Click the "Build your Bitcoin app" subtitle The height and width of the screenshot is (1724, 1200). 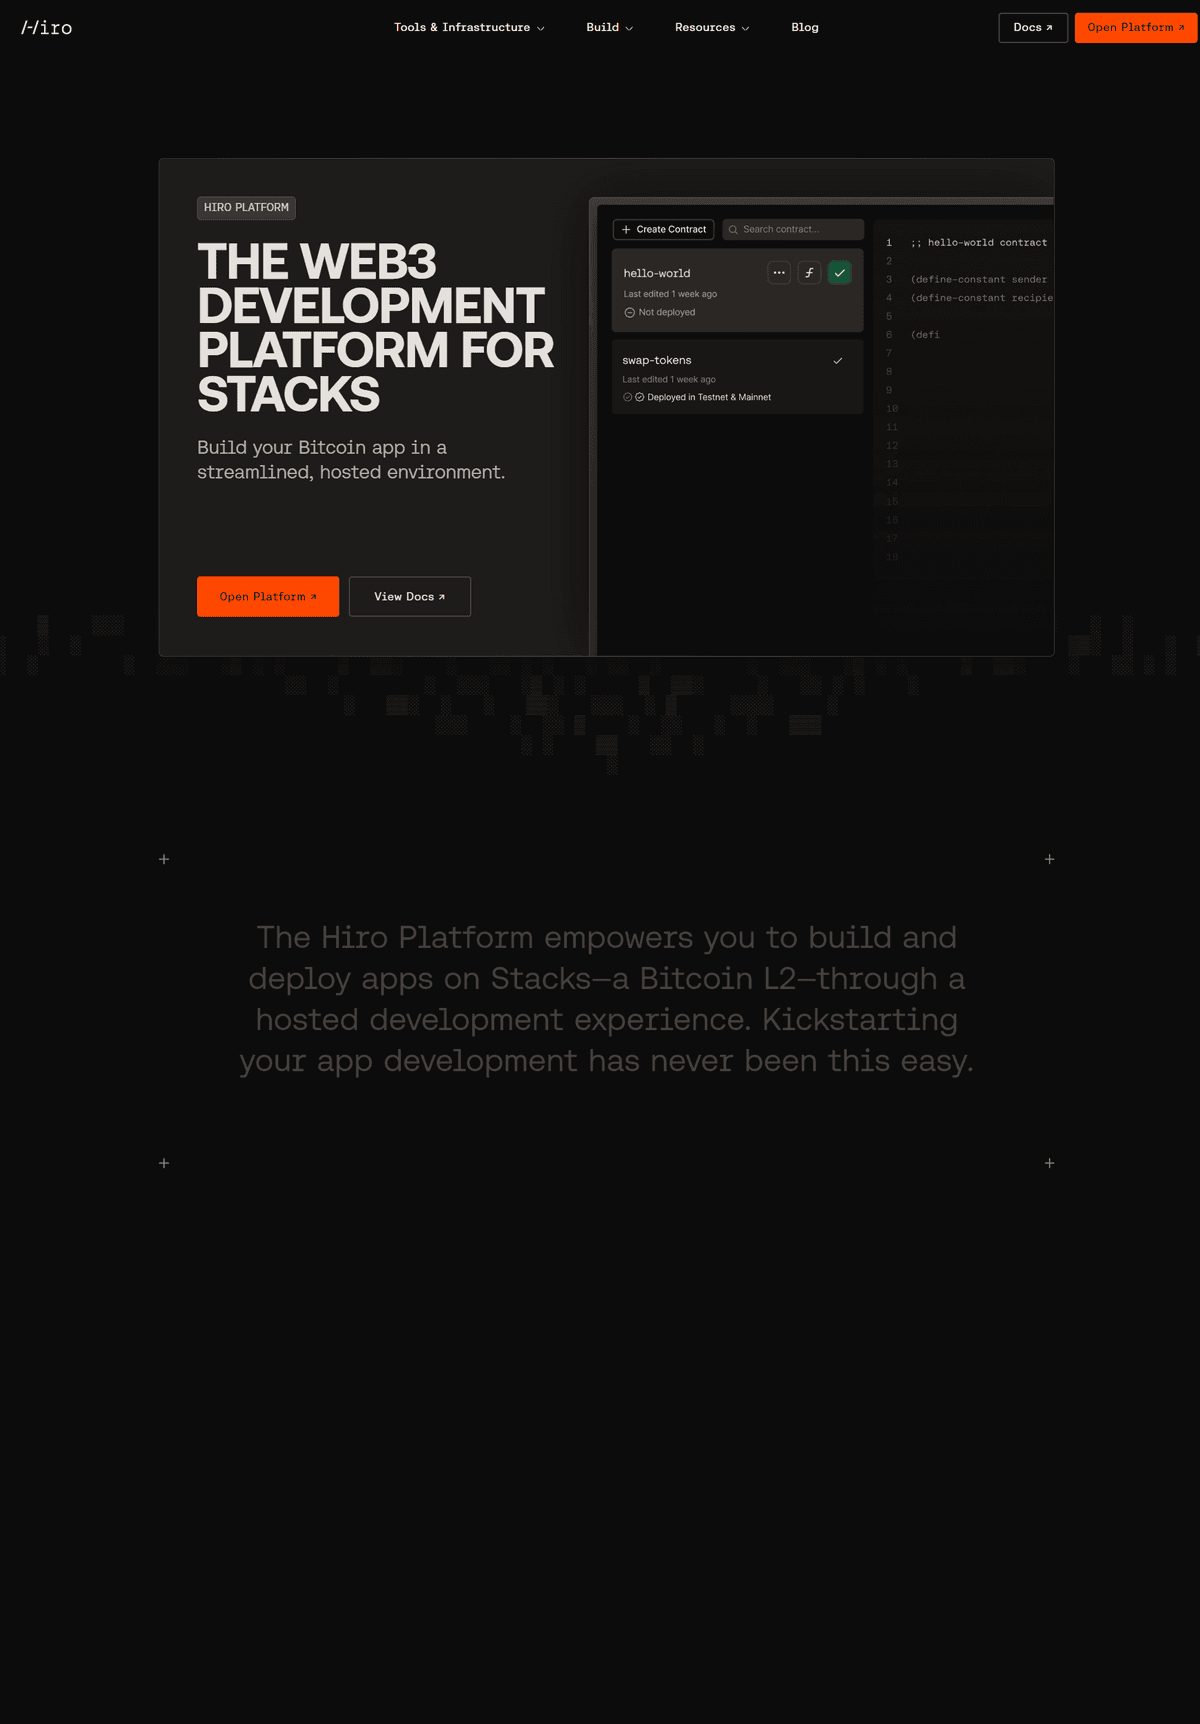351,460
